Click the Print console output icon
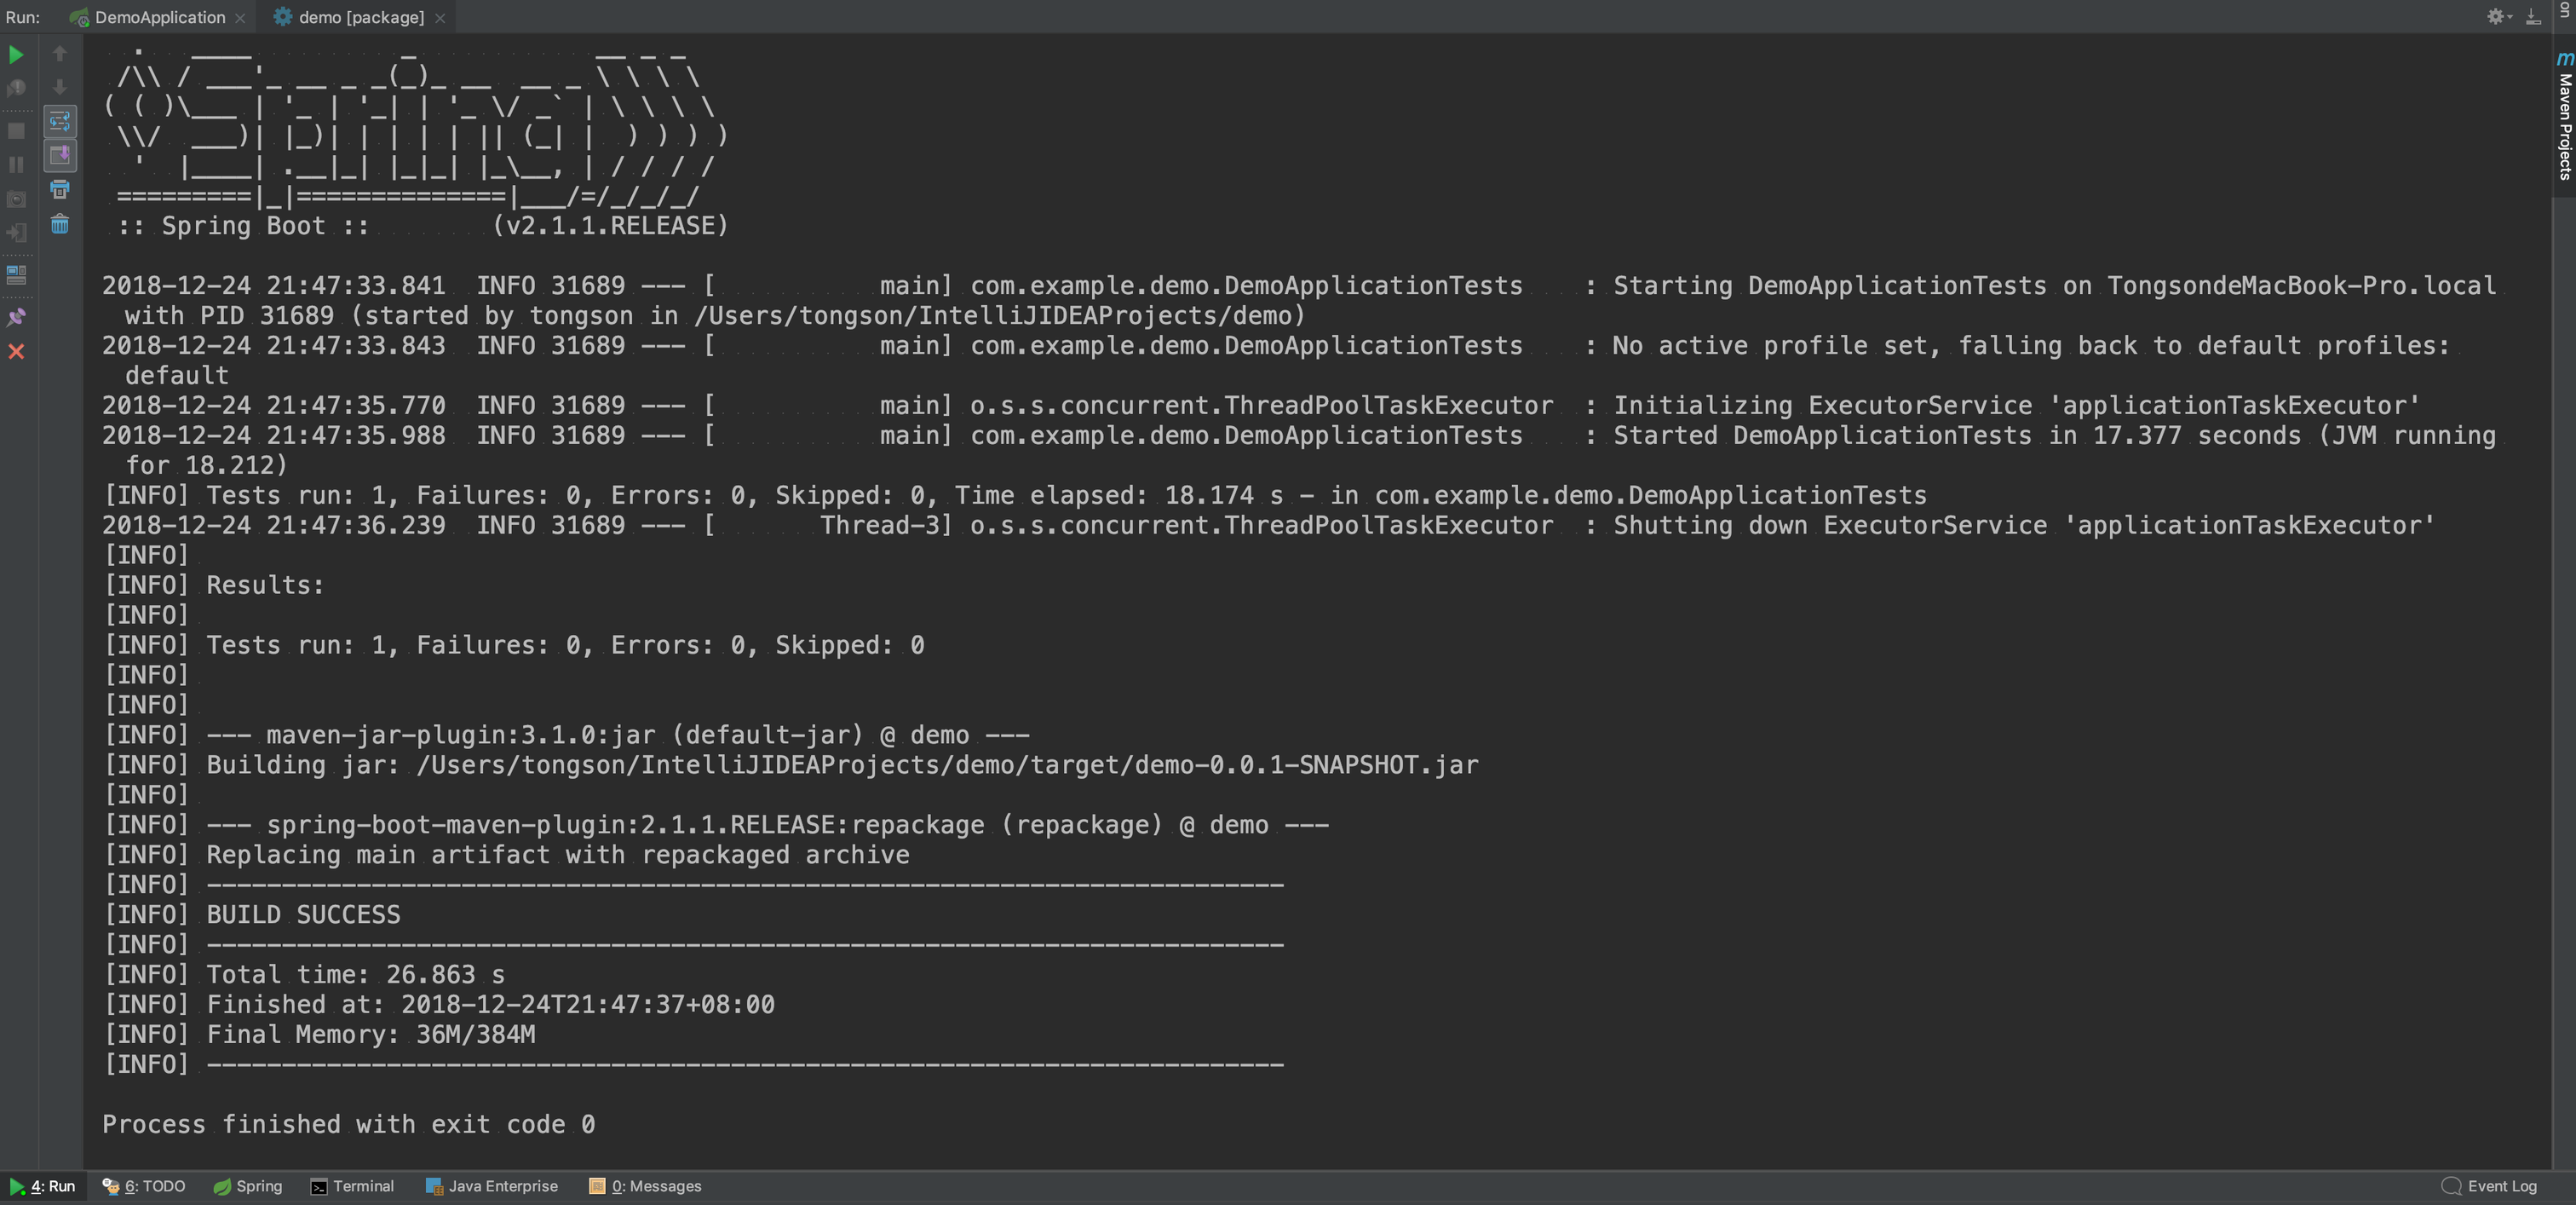The width and height of the screenshot is (2576, 1205). (60, 189)
